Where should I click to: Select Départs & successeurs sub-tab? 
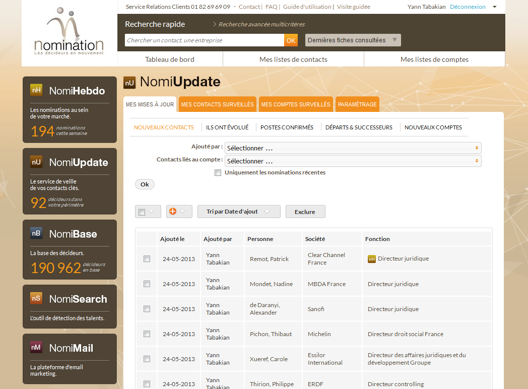359,127
